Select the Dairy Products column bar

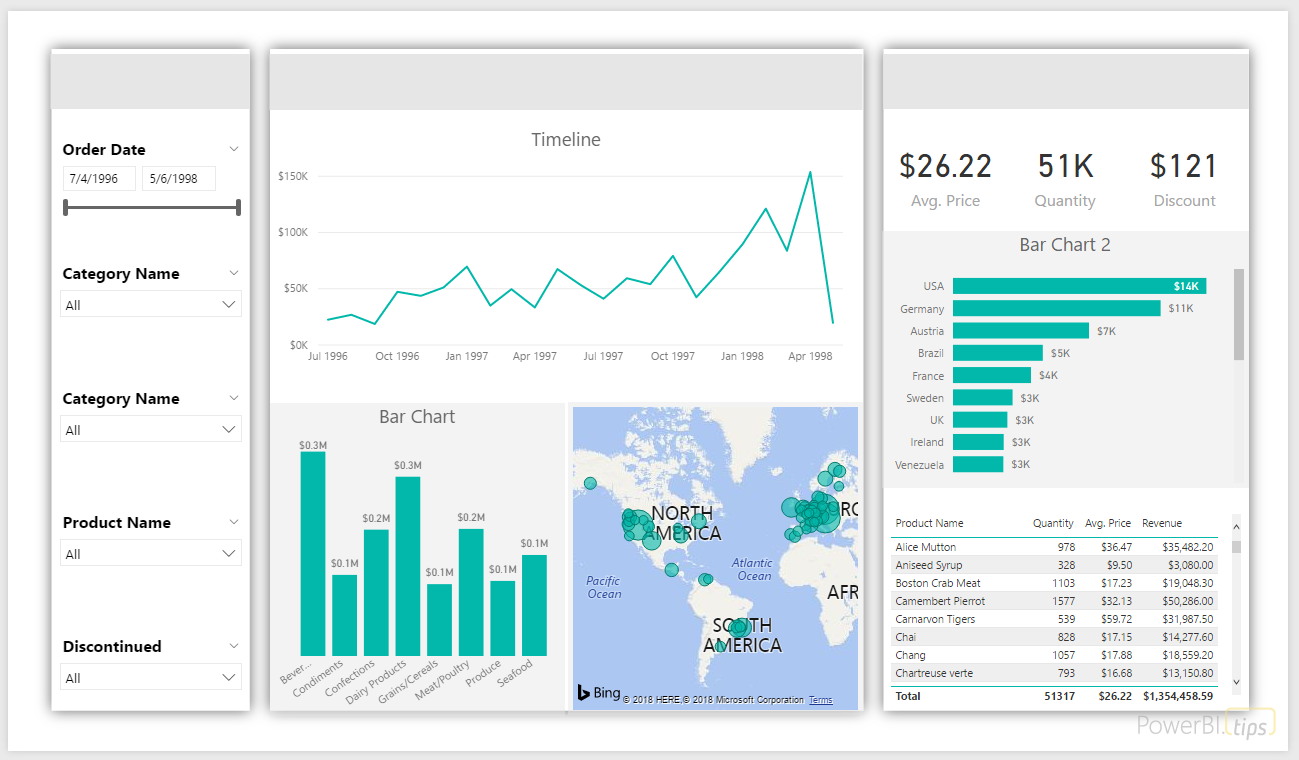[407, 566]
